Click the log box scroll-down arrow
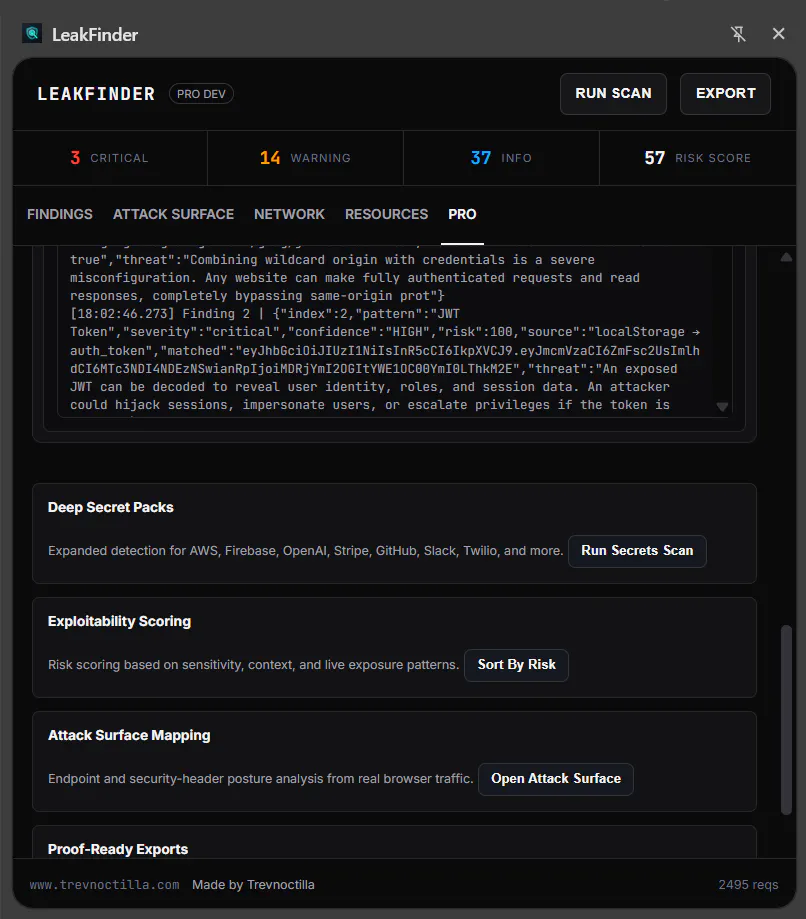The width and height of the screenshot is (806, 919). pos(722,407)
